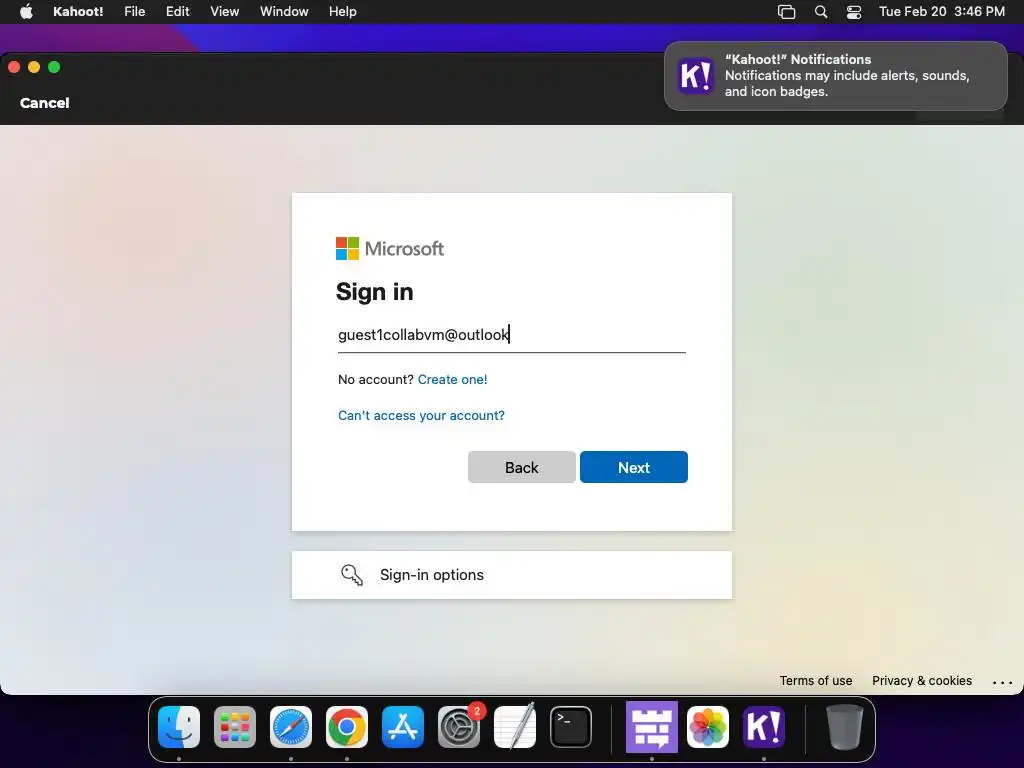Open the Window menu
Viewport: 1024px width, 768px height.
click(x=284, y=11)
